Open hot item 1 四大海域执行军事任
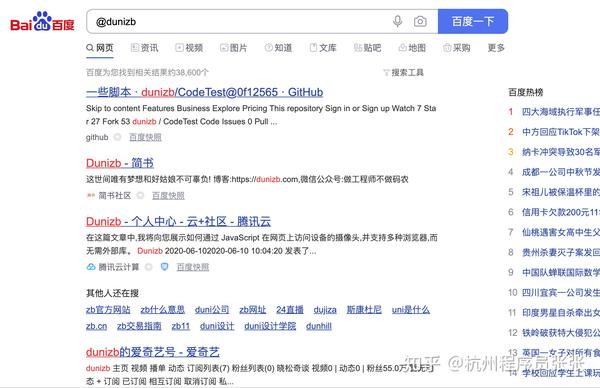Image resolution: width=600 pixels, height=388 pixels. click(x=561, y=112)
